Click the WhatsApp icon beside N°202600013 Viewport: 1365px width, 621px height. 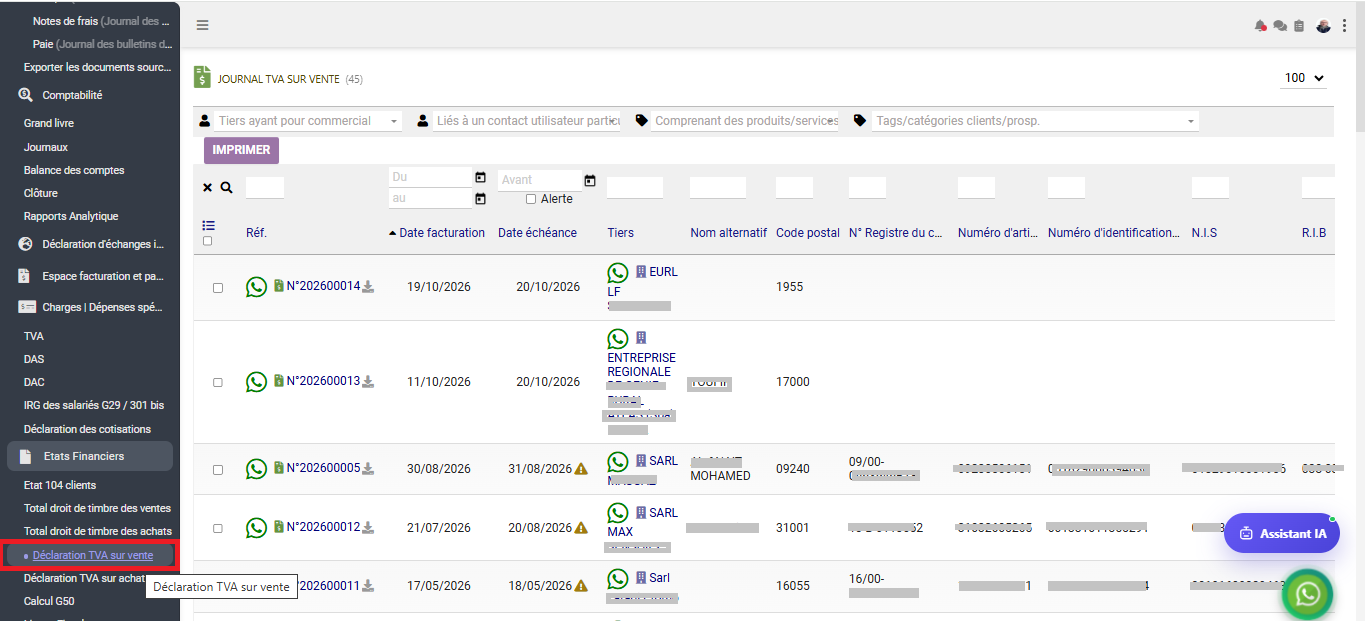257,382
